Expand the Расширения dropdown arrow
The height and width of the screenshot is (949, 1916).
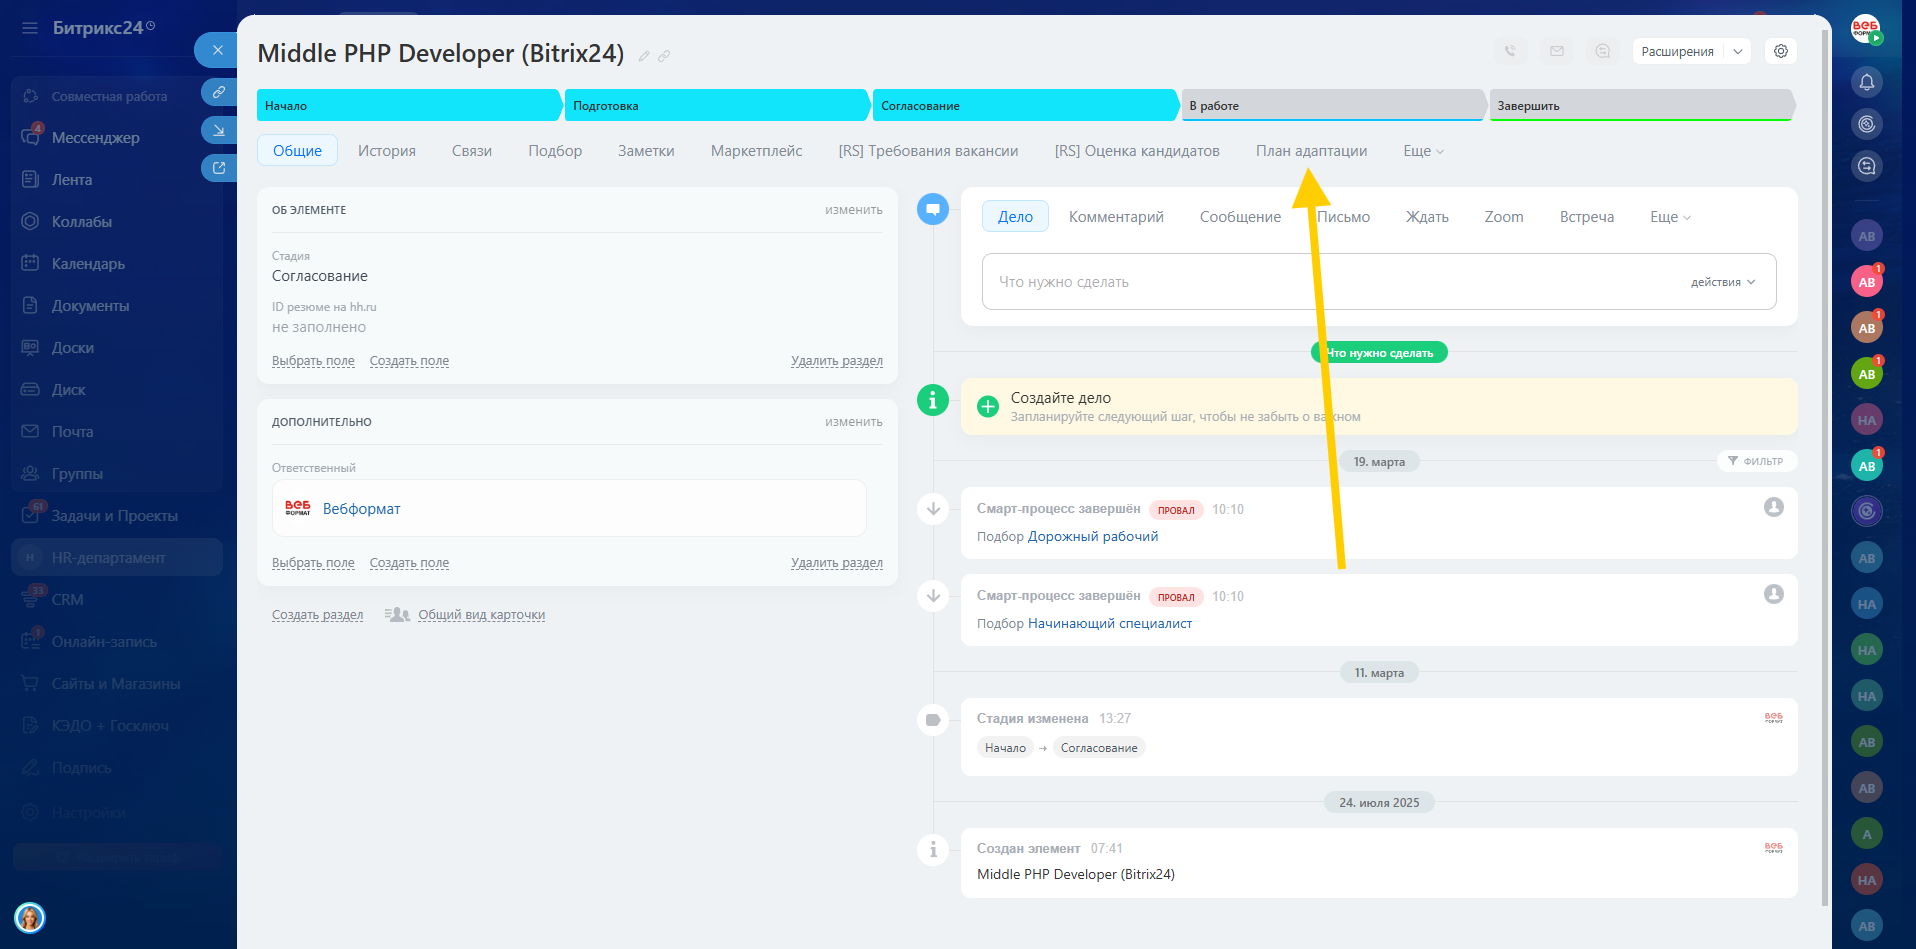tap(1738, 52)
